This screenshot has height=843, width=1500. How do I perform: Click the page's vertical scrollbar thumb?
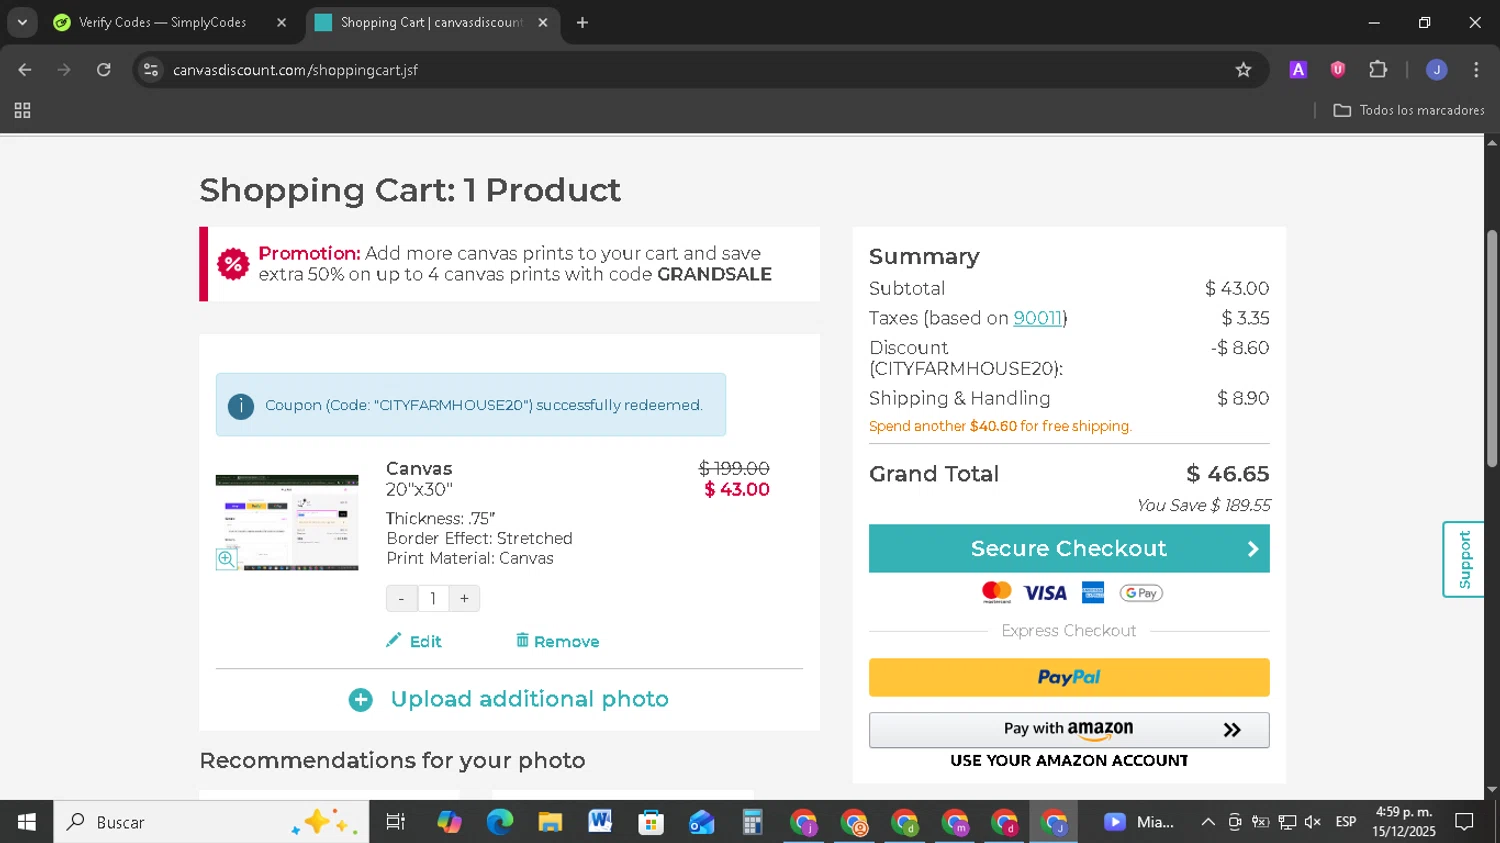1492,348
